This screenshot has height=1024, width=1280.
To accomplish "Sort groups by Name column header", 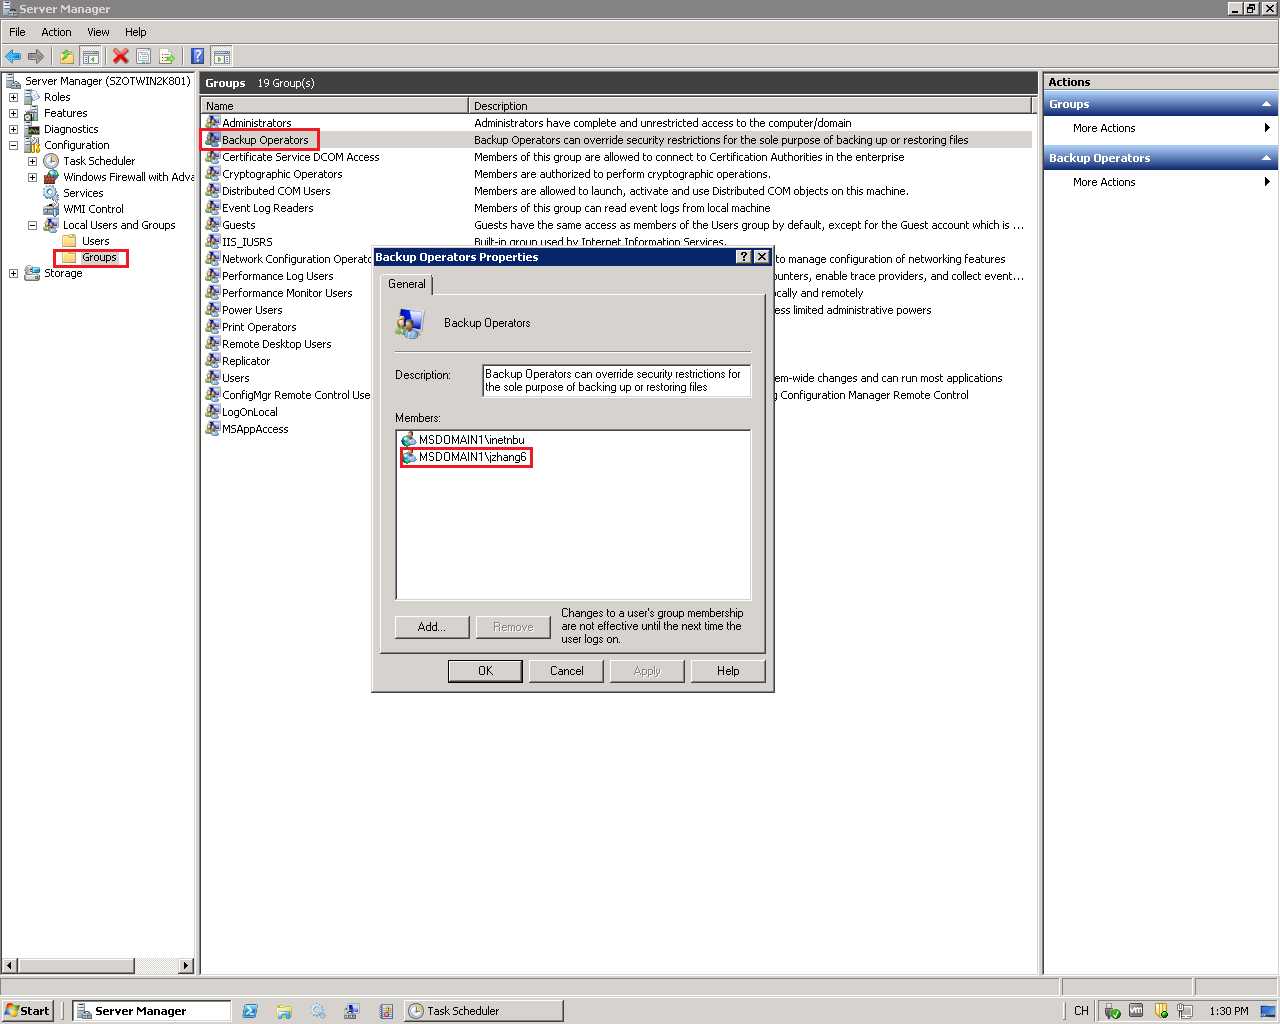I will (x=335, y=105).
